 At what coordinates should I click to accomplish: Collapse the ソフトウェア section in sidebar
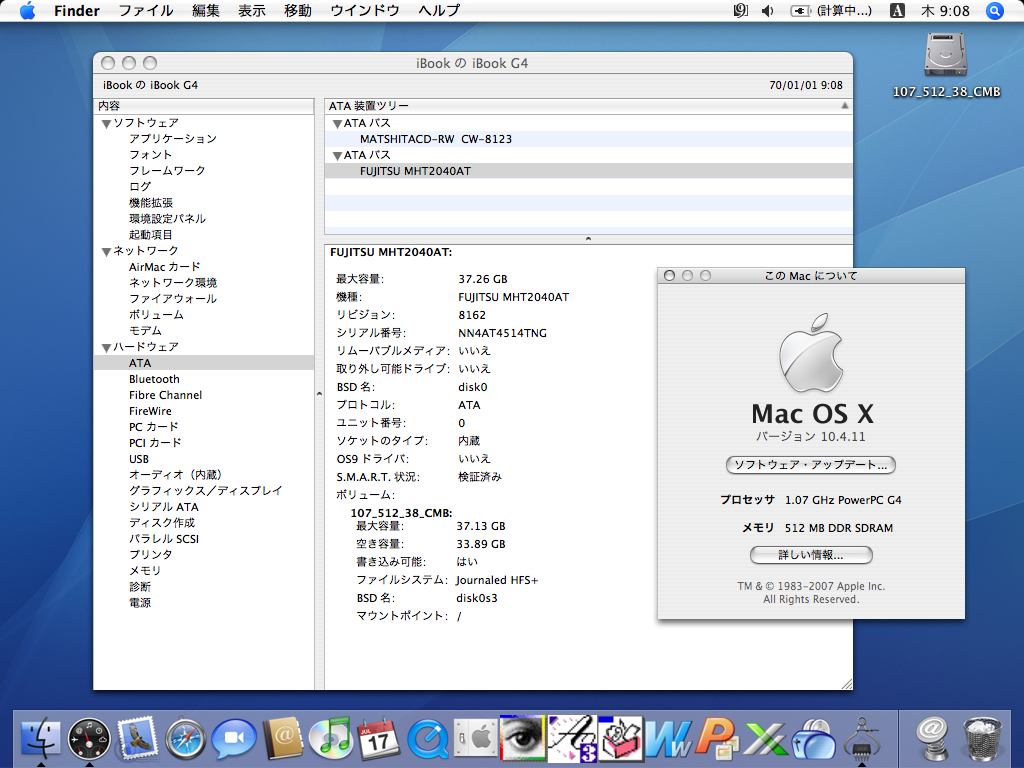click(106, 123)
